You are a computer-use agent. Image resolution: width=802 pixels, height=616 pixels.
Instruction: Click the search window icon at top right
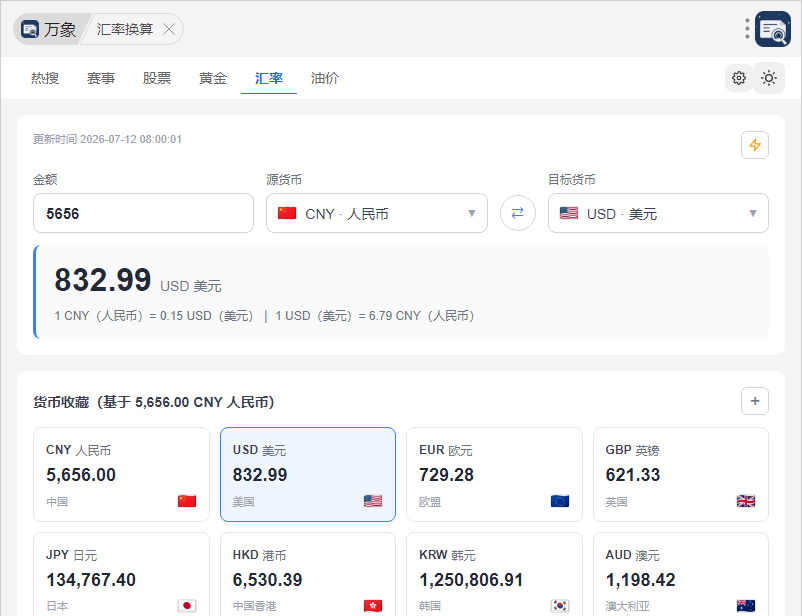point(773,29)
